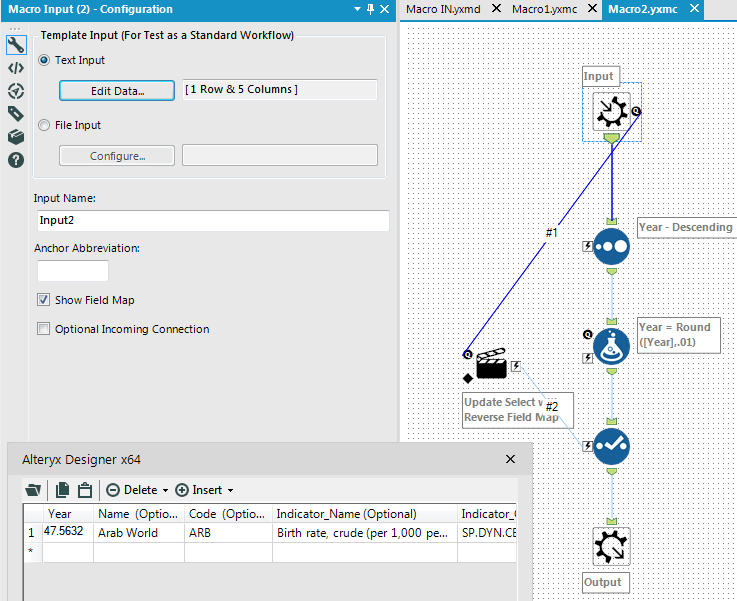Click the #1 connection label

(x=551, y=232)
